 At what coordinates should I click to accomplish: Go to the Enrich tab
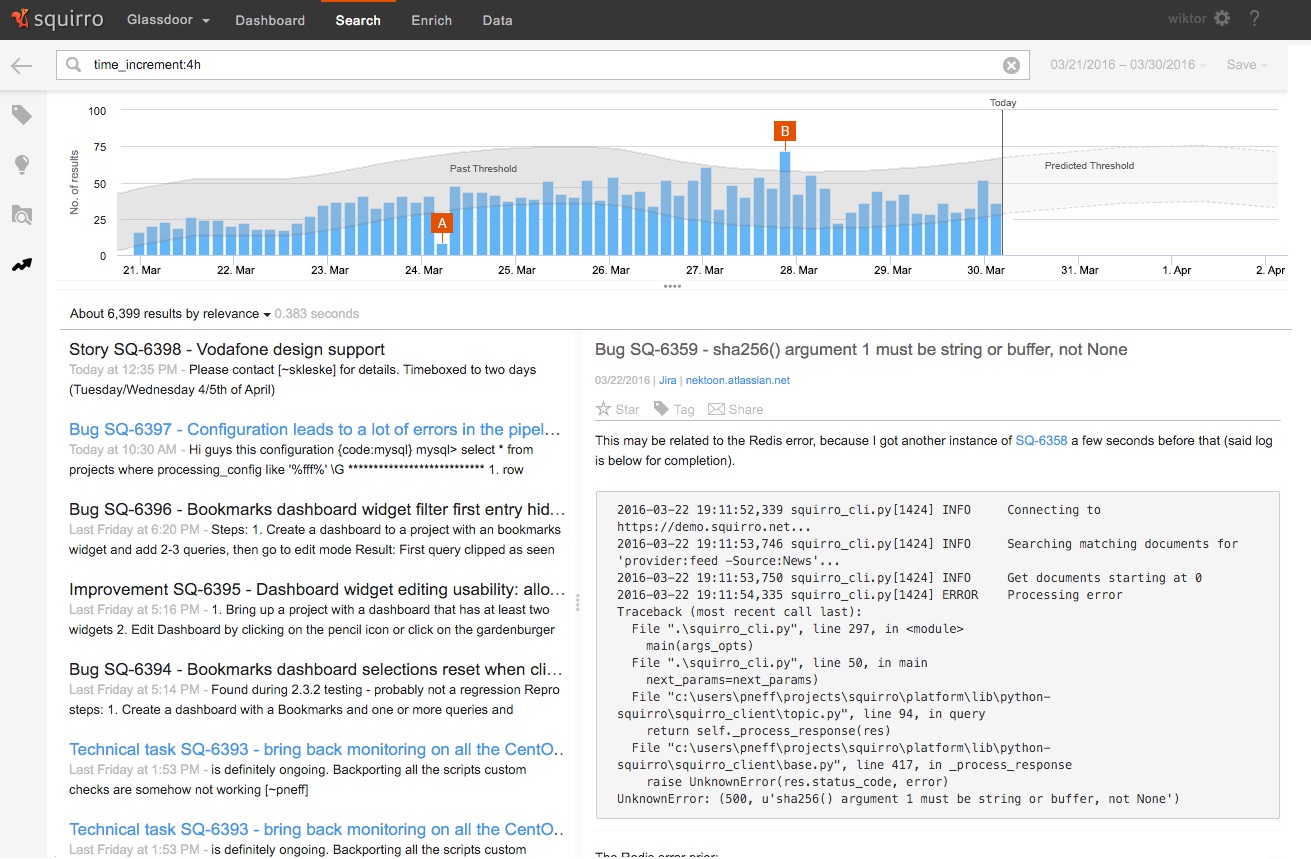(431, 20)
